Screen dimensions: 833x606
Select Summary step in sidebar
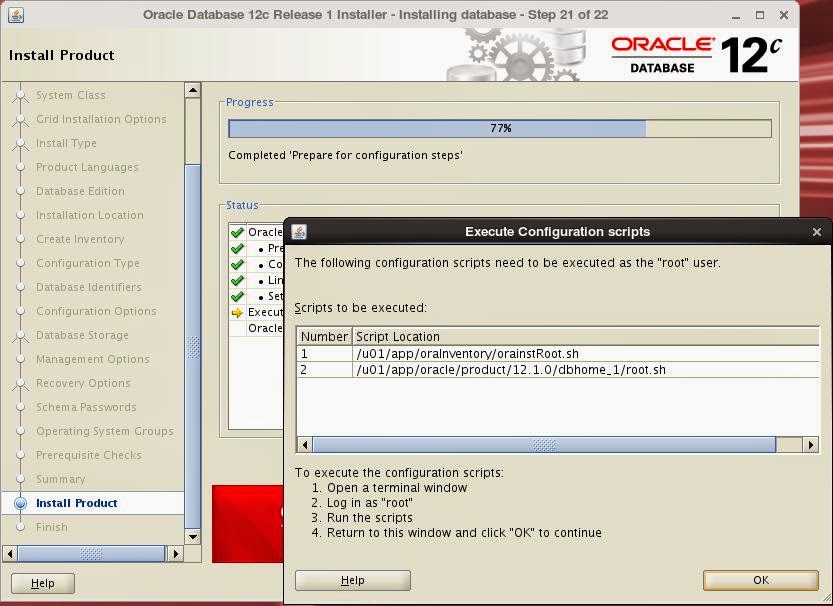60,479
